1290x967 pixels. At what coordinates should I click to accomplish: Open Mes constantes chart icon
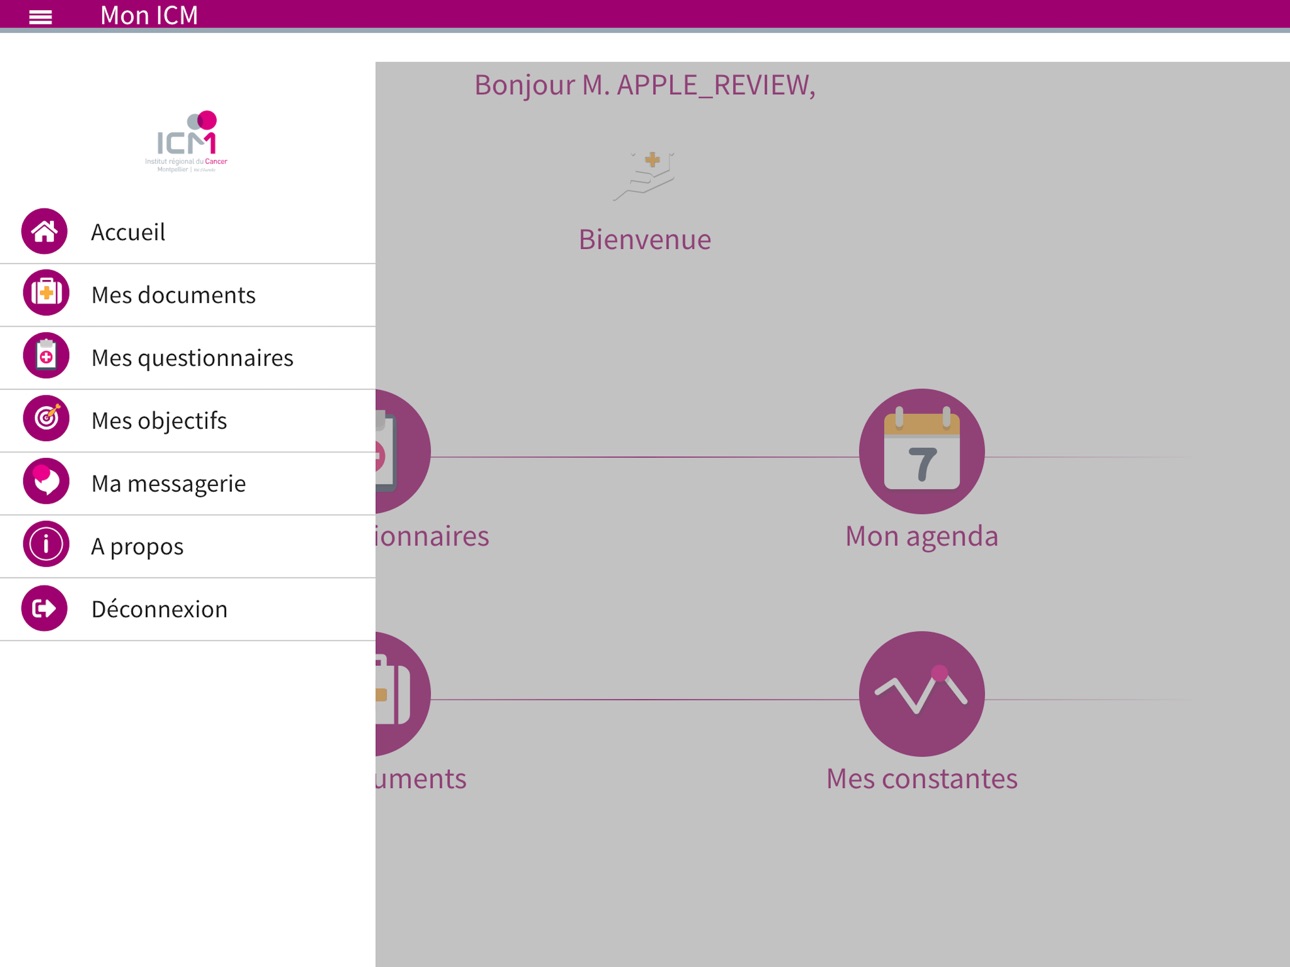[x=921, y=693]
